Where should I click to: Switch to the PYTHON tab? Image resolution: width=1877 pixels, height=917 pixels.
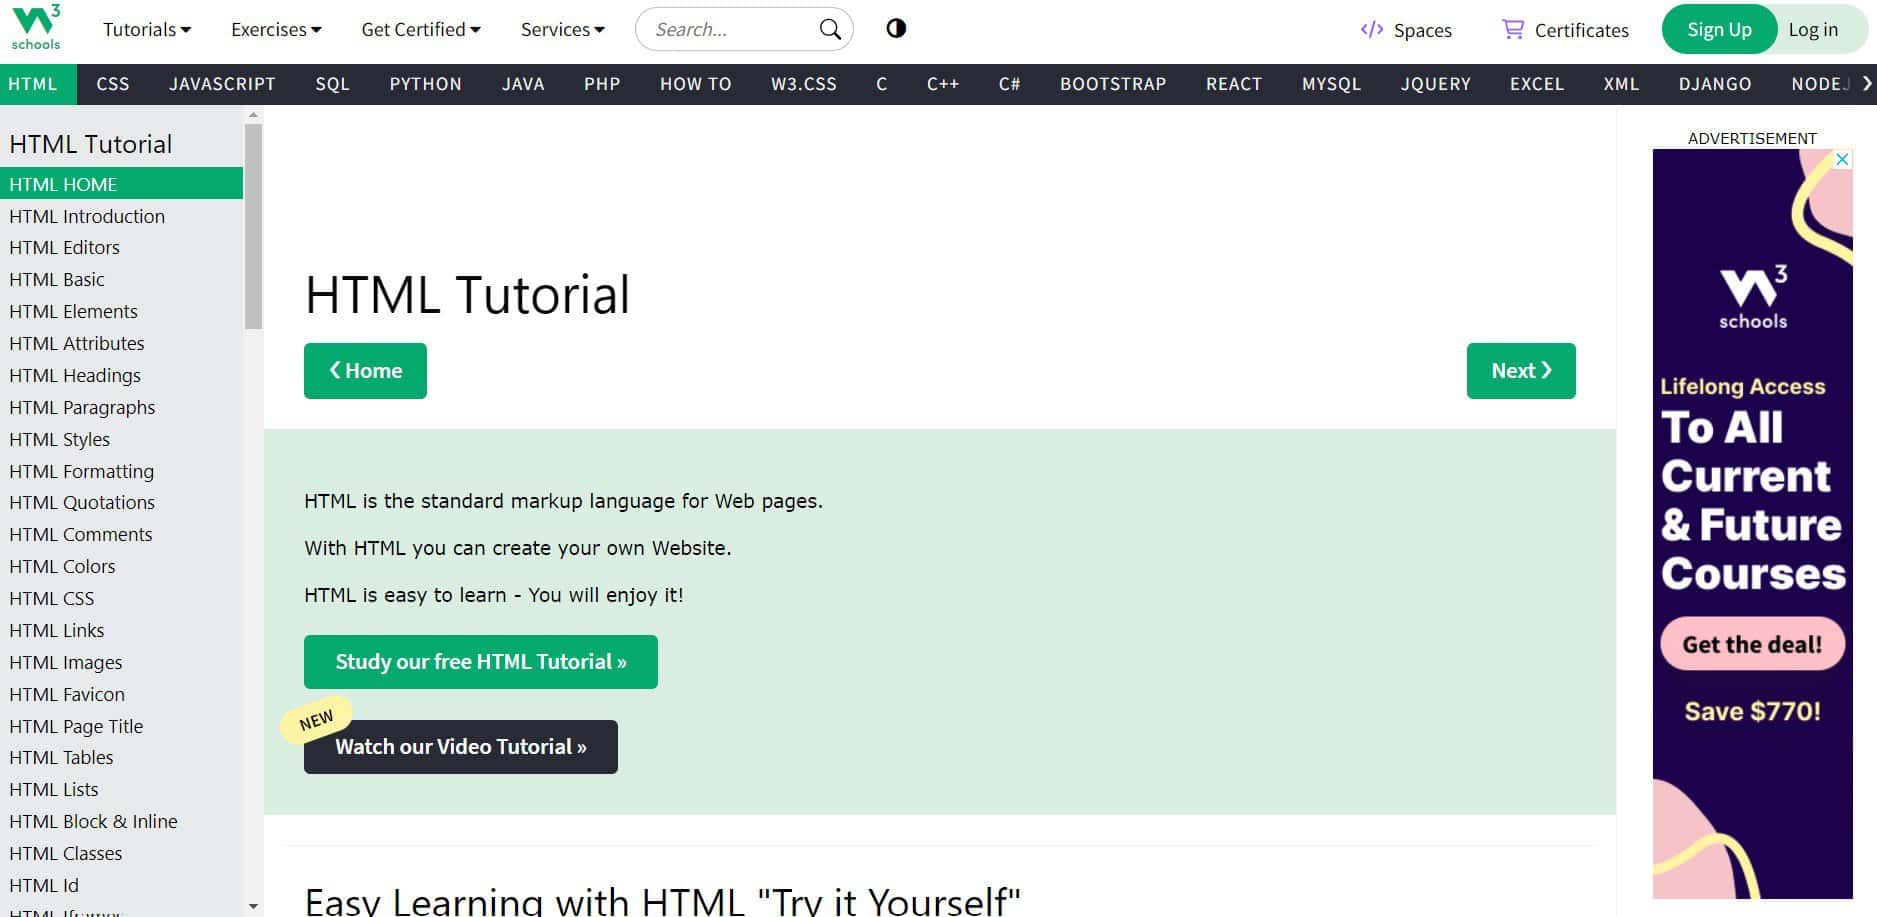(425, 84)
